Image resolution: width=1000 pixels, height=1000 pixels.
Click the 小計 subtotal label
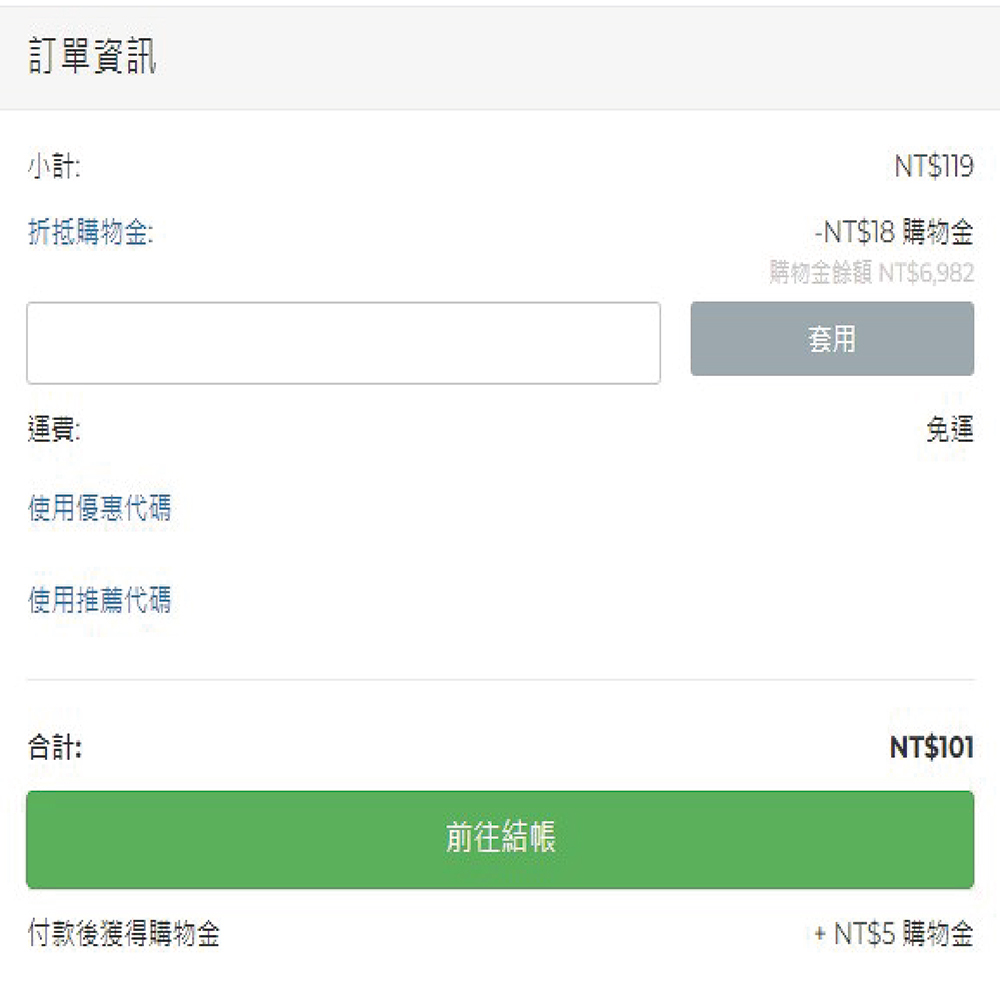coord(54,167)
